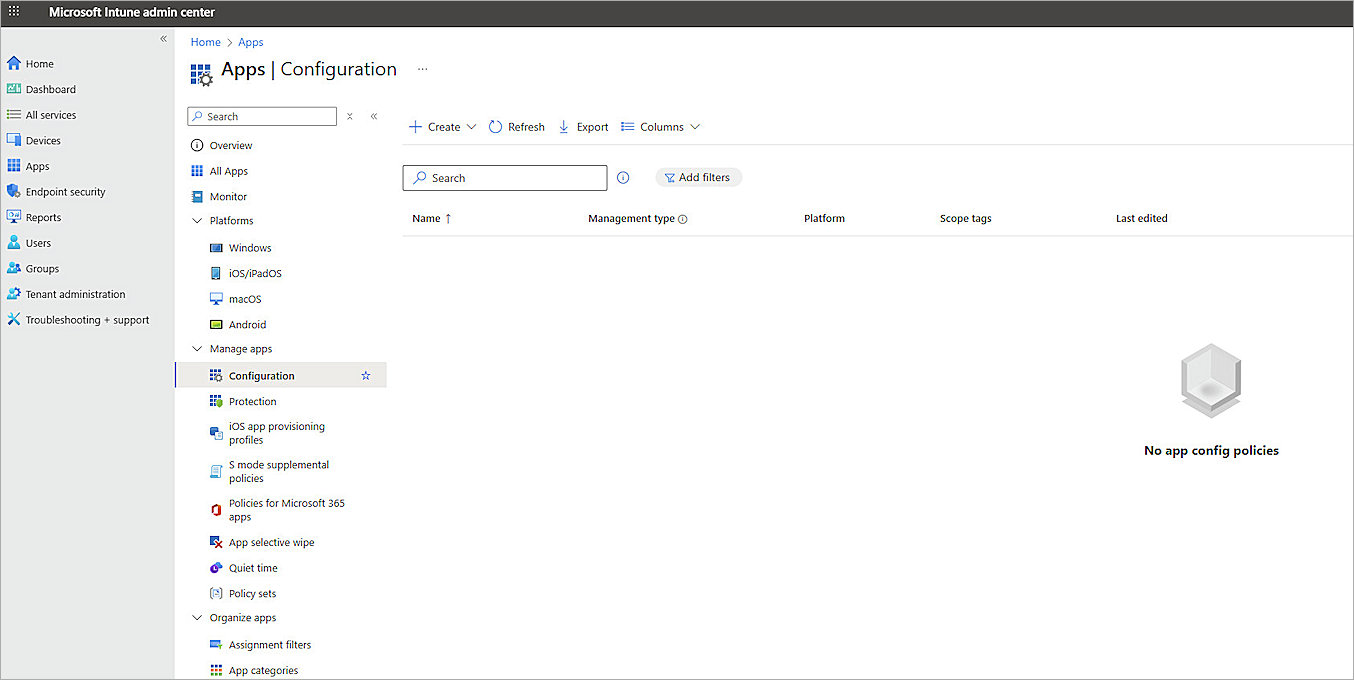This screenshot has height=680, width=1354.
Task: Click the Assignment filters icon
Action: click(x=216, y=645)
